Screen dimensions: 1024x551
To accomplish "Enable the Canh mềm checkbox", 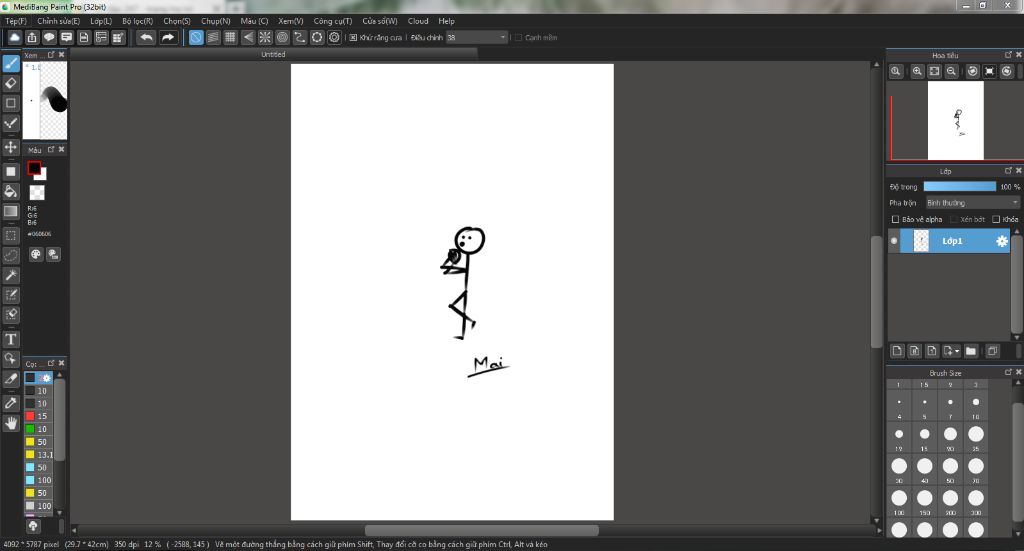I will coord(519,38).
